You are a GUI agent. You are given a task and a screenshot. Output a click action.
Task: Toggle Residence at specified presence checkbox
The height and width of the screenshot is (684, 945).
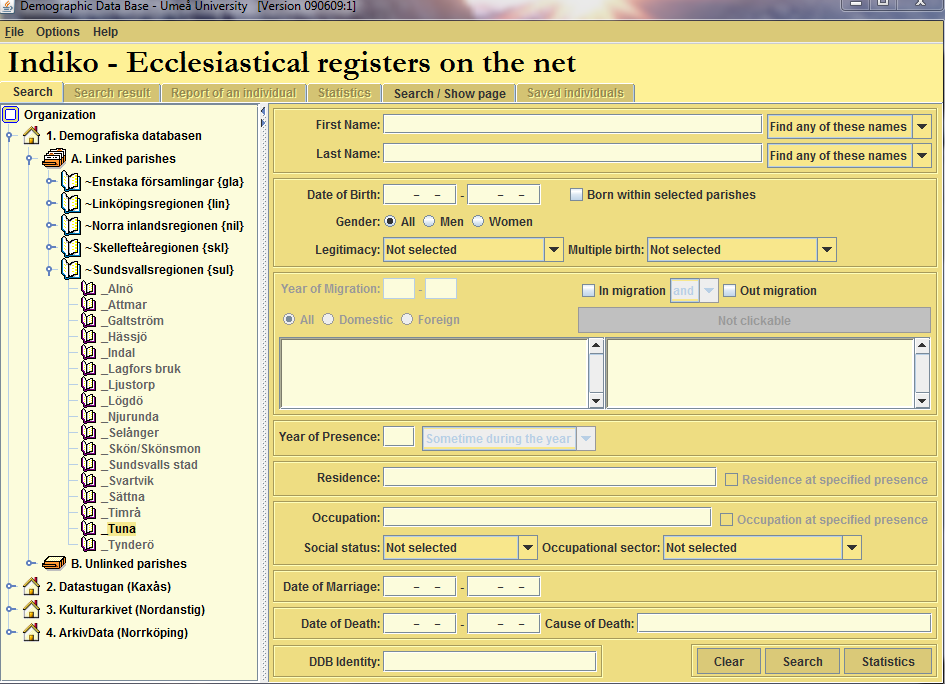pyautogui.click(x=731, y=479)
